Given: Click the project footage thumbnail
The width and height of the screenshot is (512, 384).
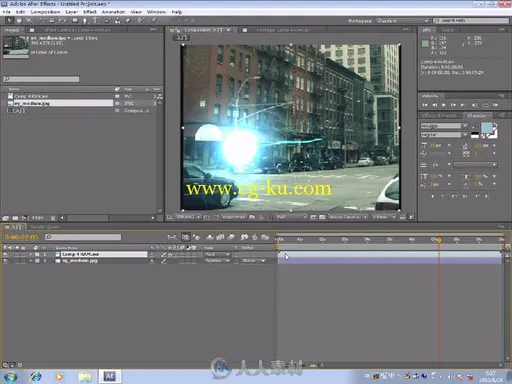Looking at the screenshot, I should 16,46.
